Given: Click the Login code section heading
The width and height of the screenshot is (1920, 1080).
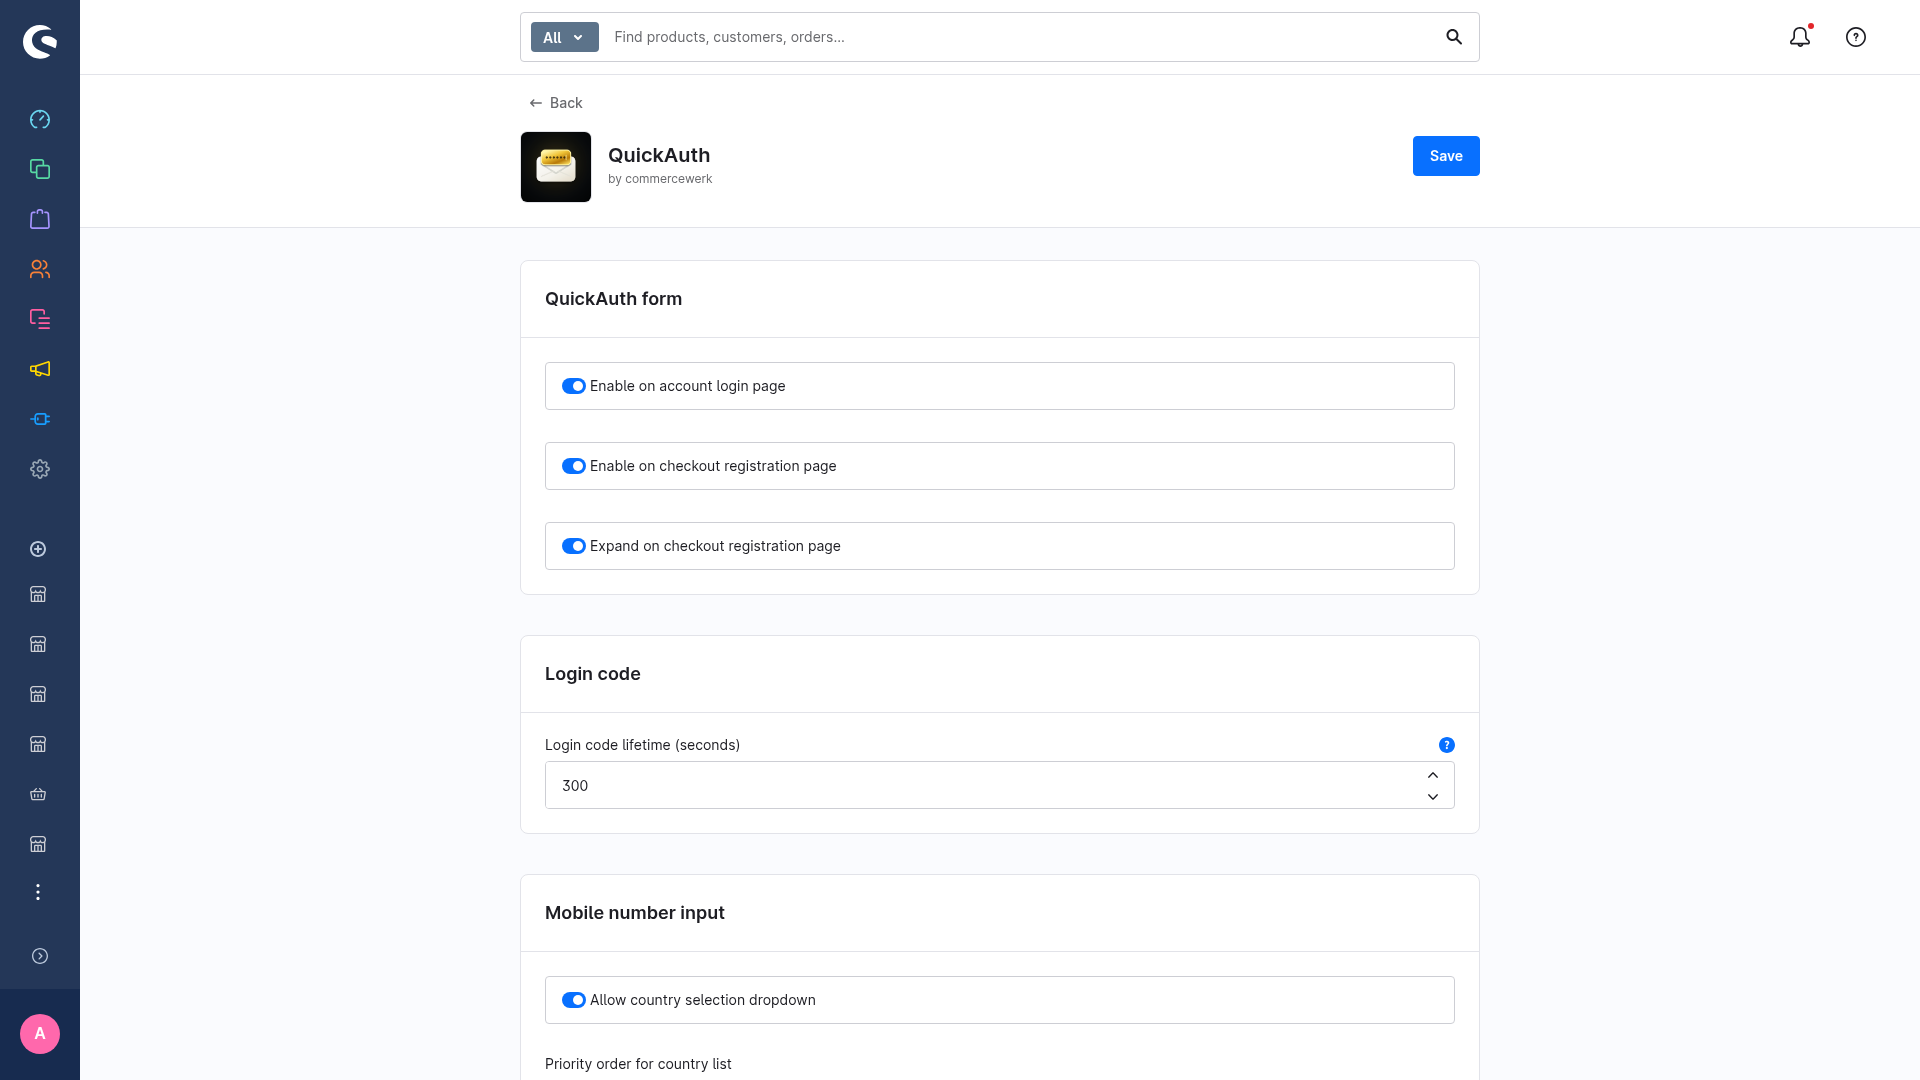Looking at the screenshot, I should click(592, 674).
